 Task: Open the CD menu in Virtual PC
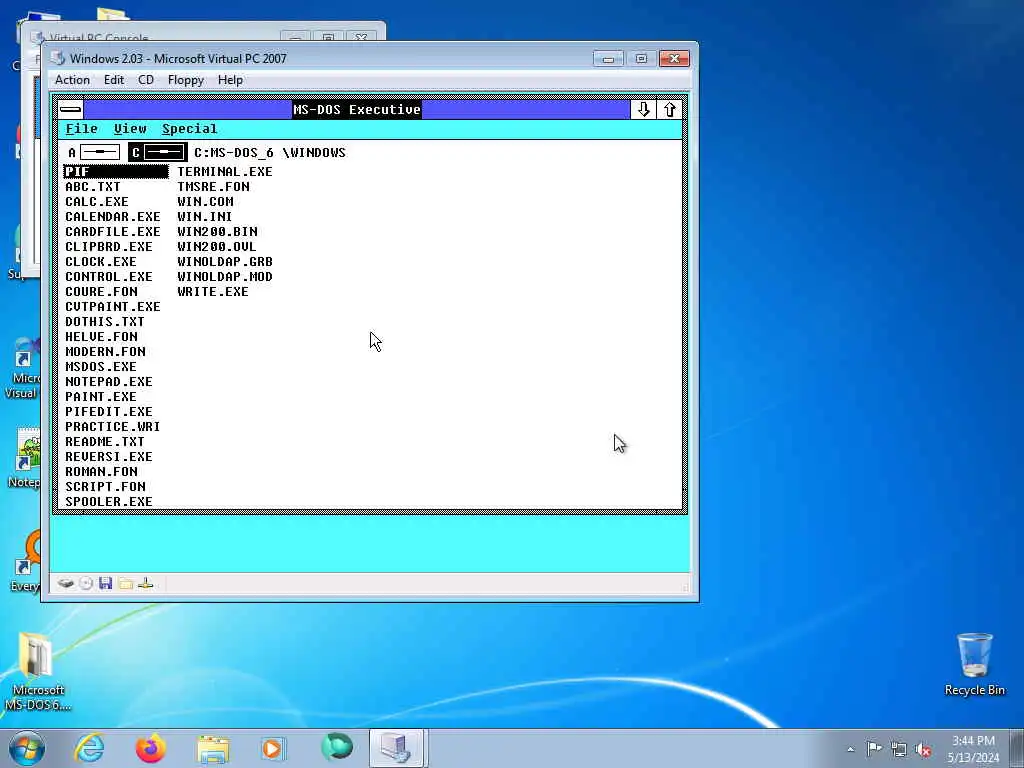[146, 80]
